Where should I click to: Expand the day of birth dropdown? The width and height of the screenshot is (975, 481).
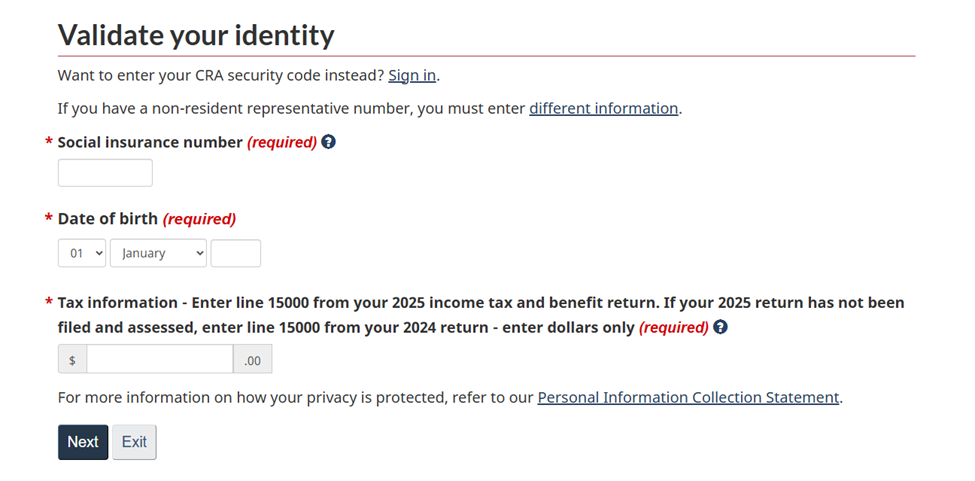(82, 254)
